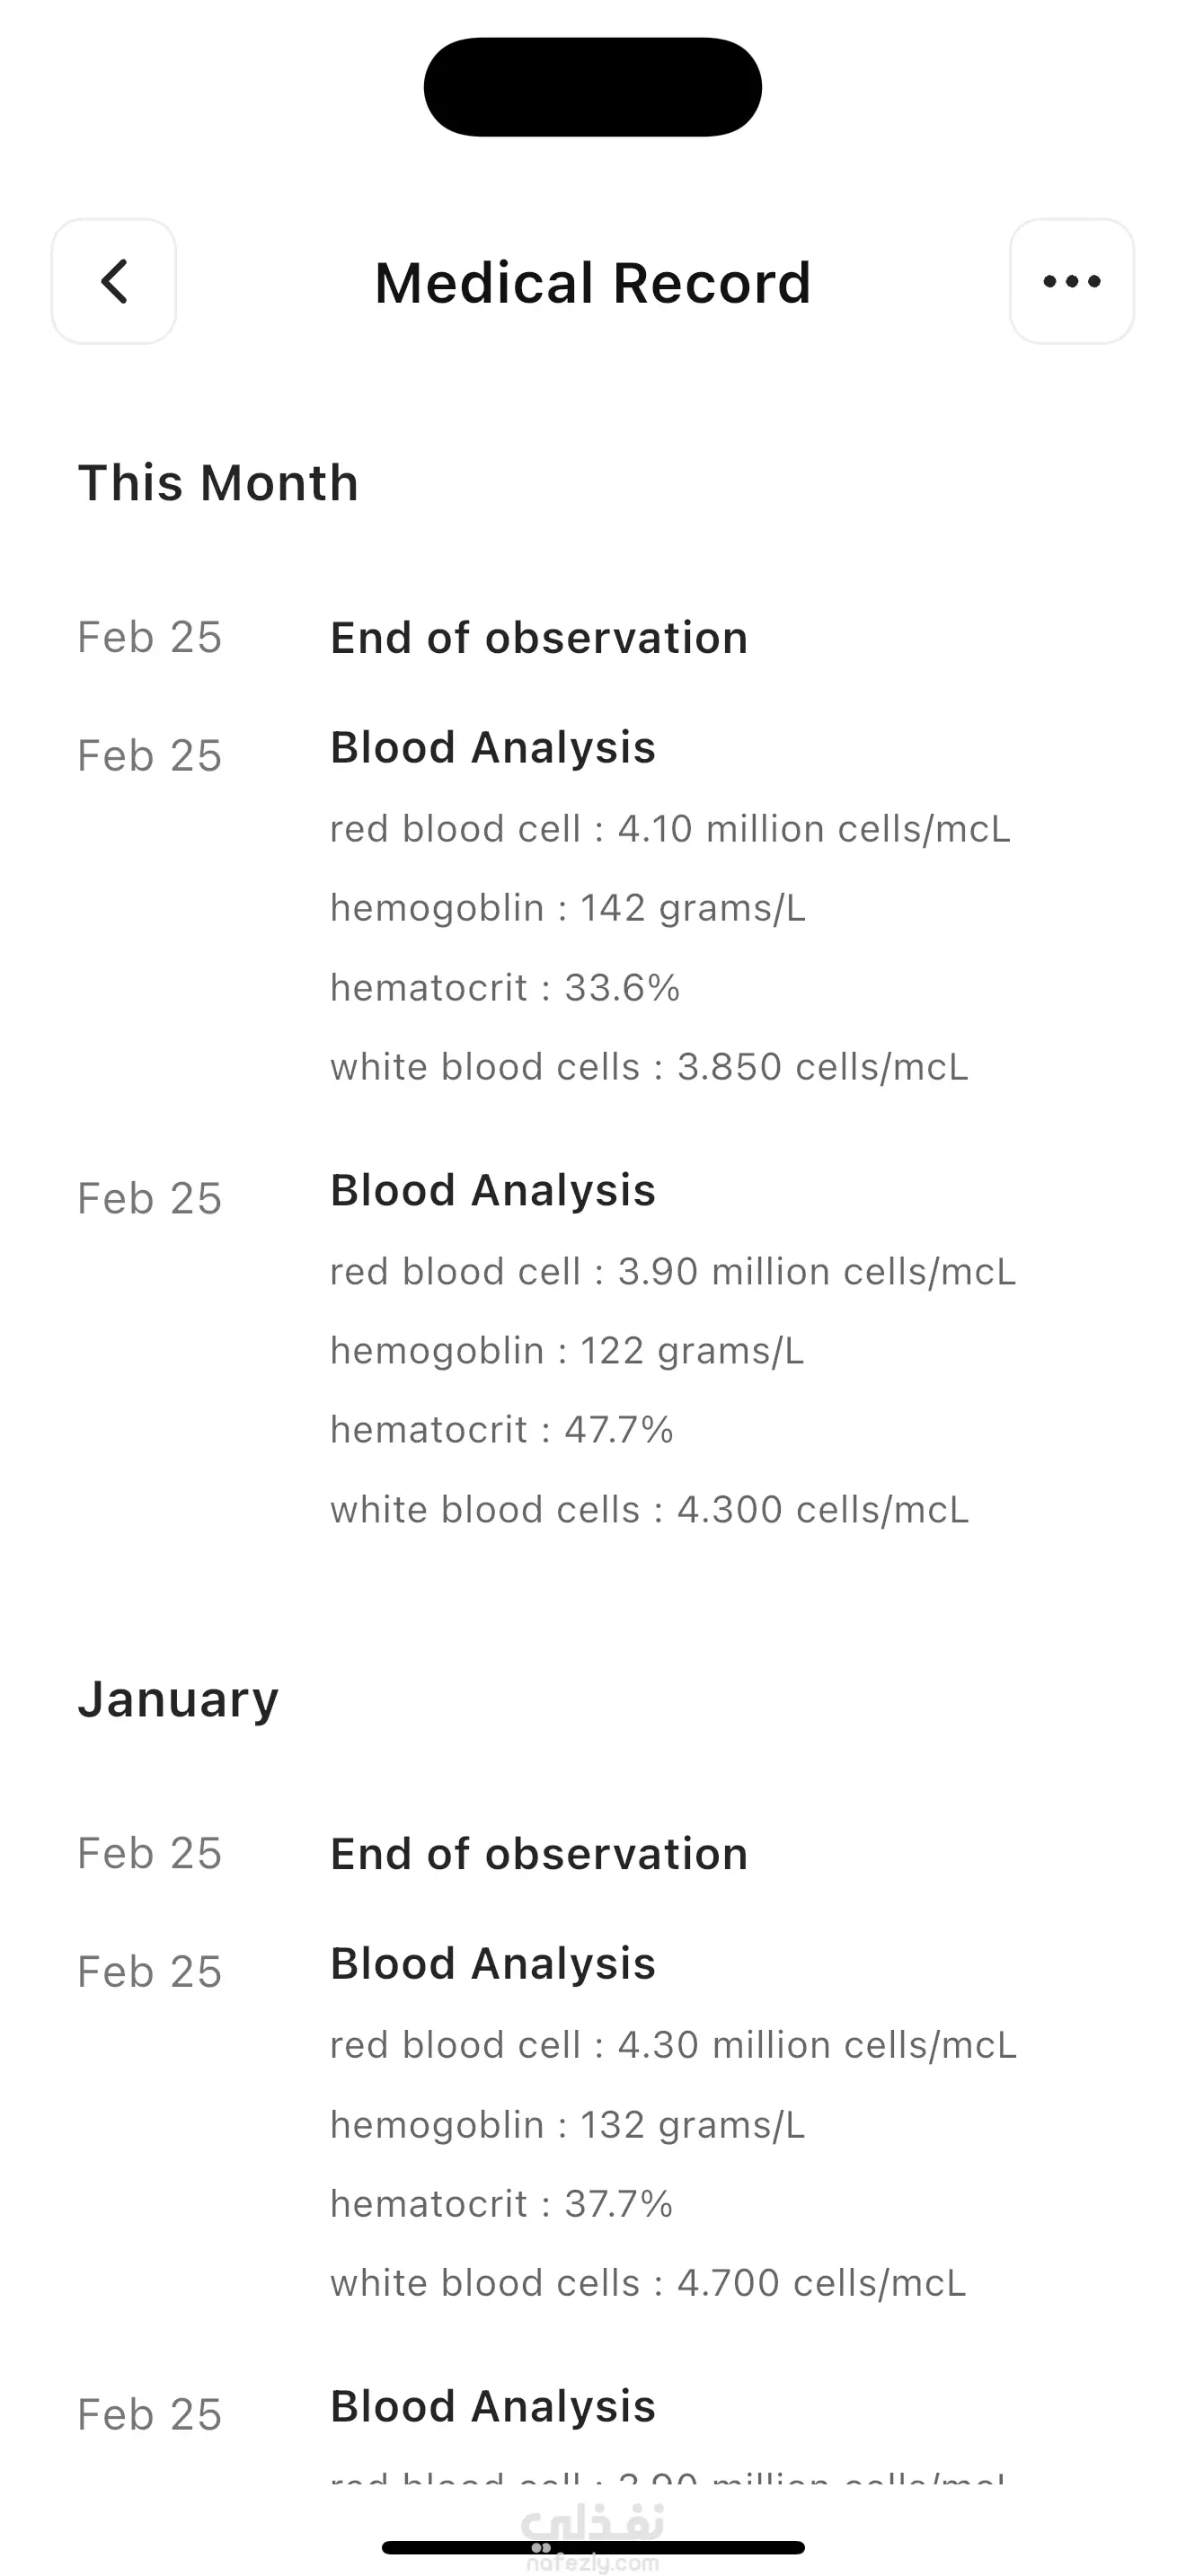Tap the January section header
This screenshot has height=2576, width=1186.
[178, 1700]
